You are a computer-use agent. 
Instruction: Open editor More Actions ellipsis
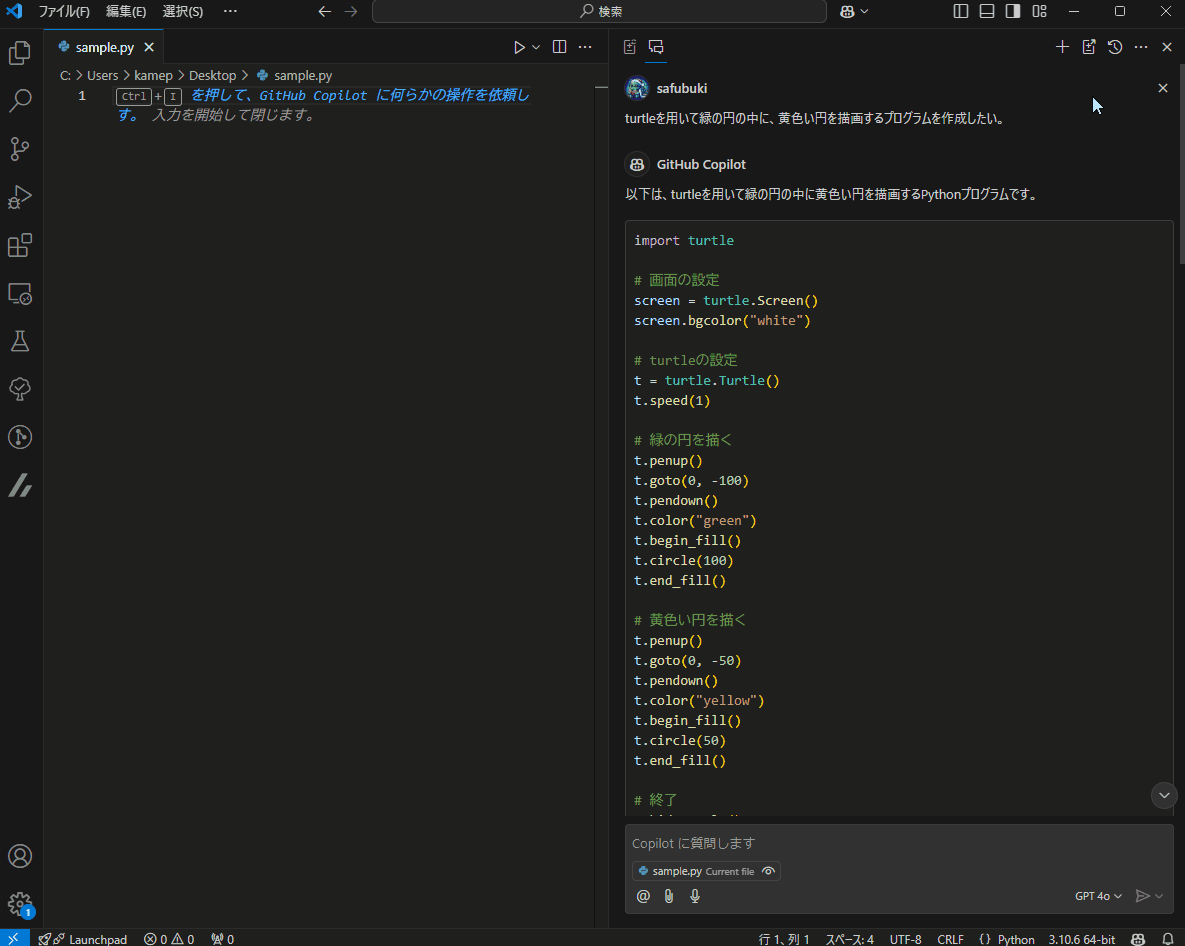(585, 47)
